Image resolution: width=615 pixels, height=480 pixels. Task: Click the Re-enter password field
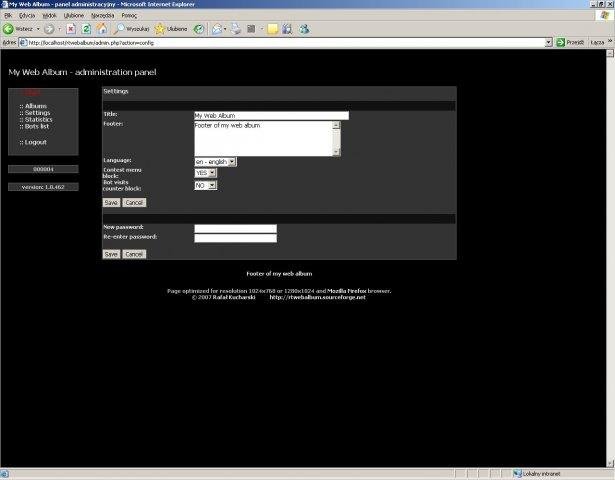point(235,238)
